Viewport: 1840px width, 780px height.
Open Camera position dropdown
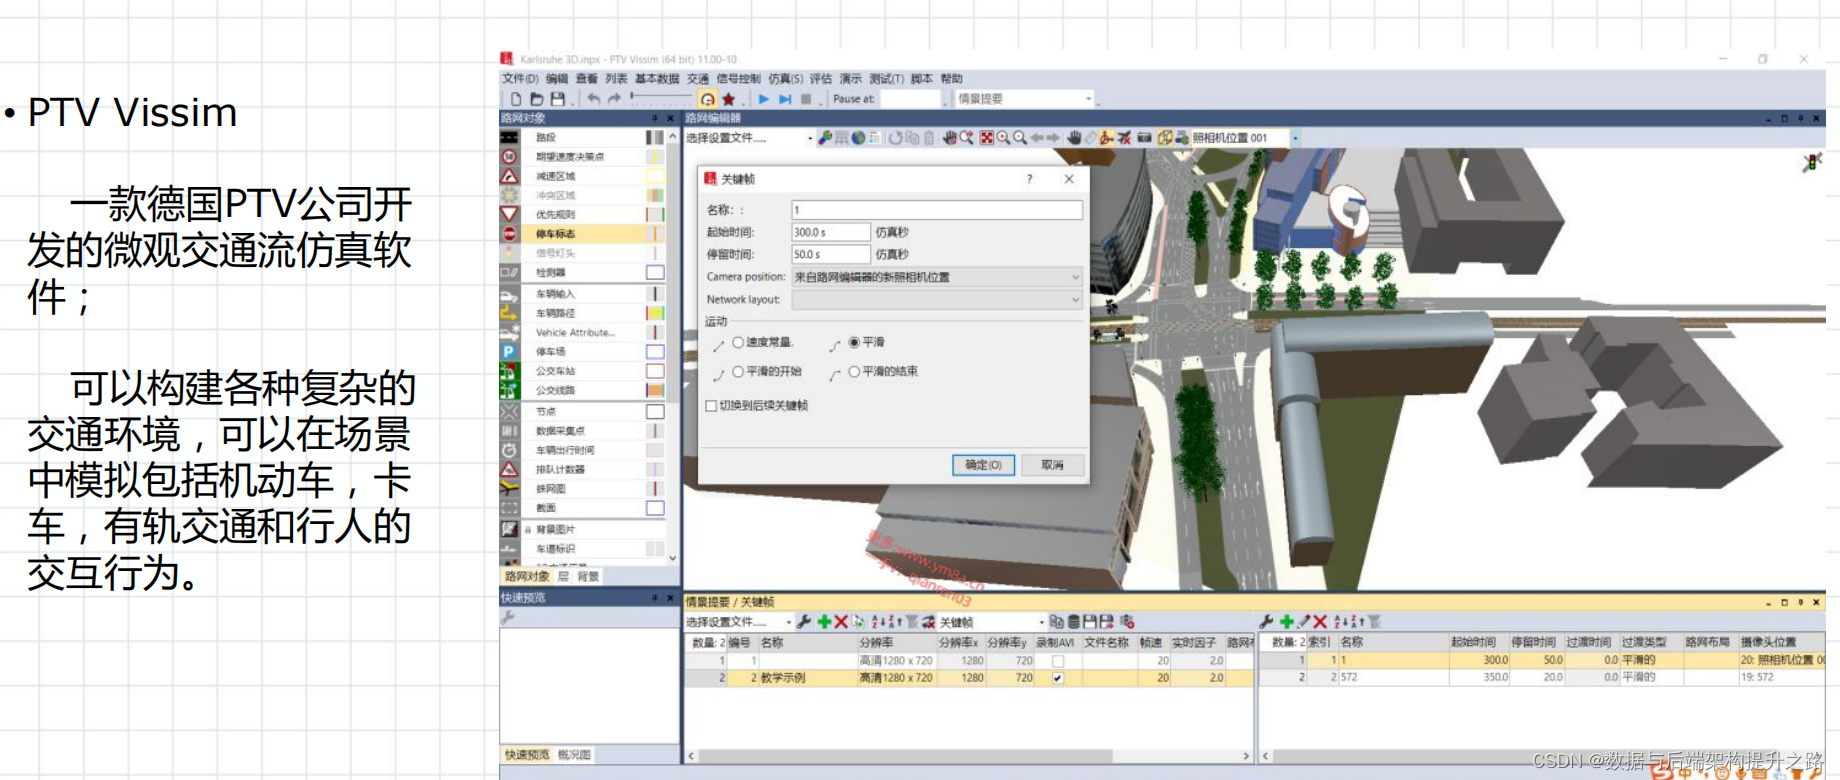pyautogui.click(x=937, y=277)
